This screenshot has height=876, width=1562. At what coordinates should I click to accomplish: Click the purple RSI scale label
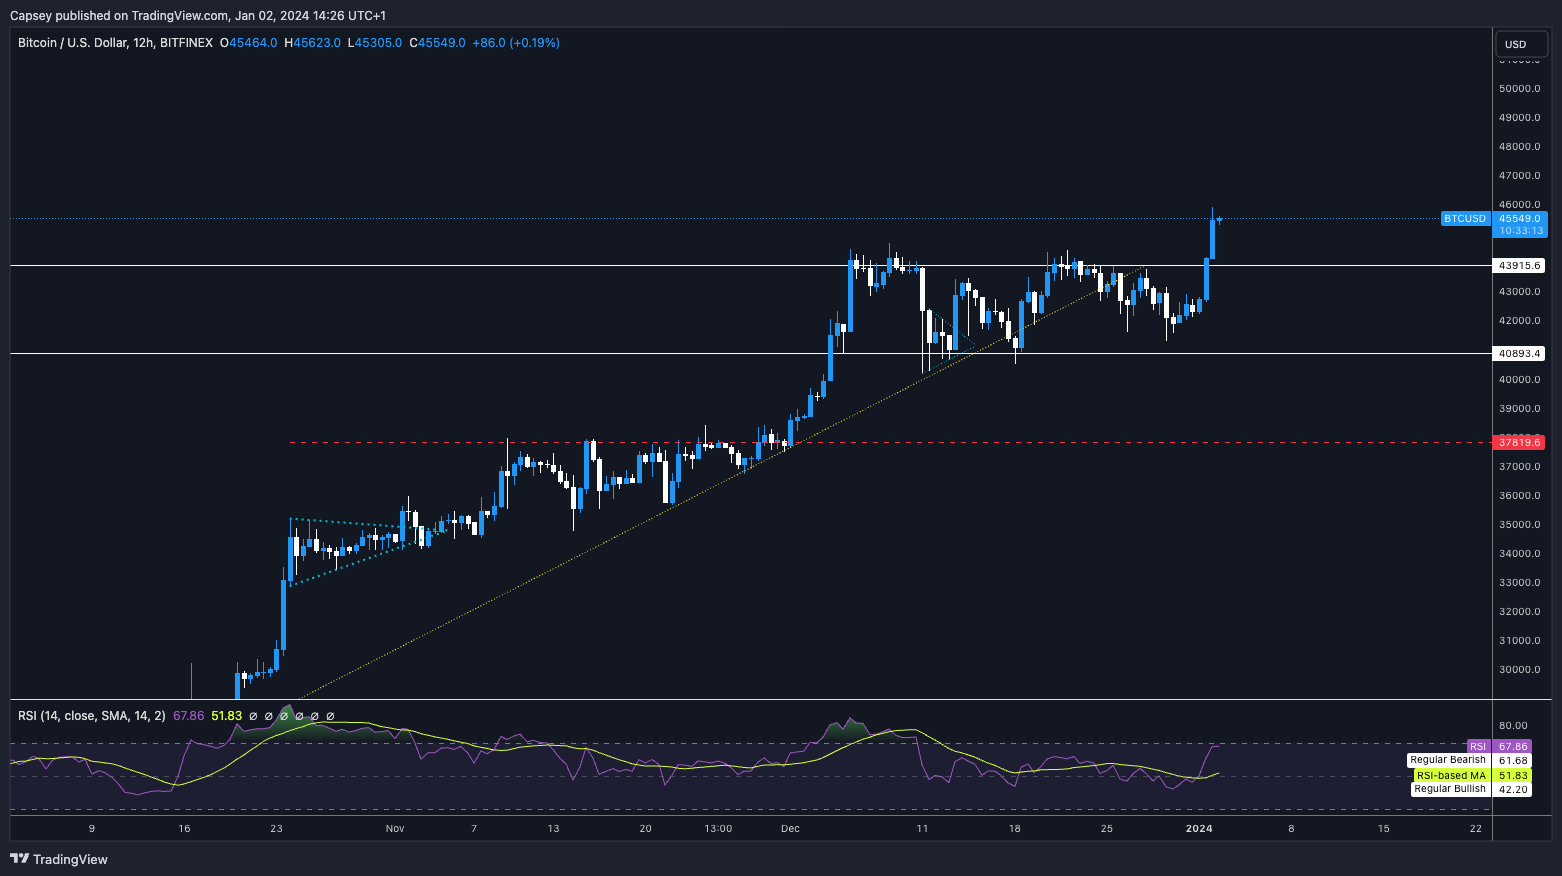coord(1477,747)
